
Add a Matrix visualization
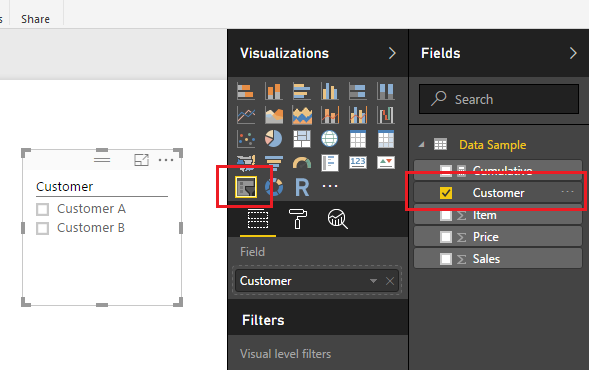(386, 139)
